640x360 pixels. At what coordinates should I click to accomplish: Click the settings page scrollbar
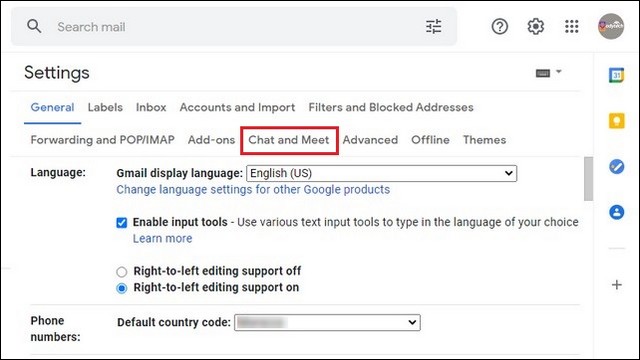pos(588,179)
